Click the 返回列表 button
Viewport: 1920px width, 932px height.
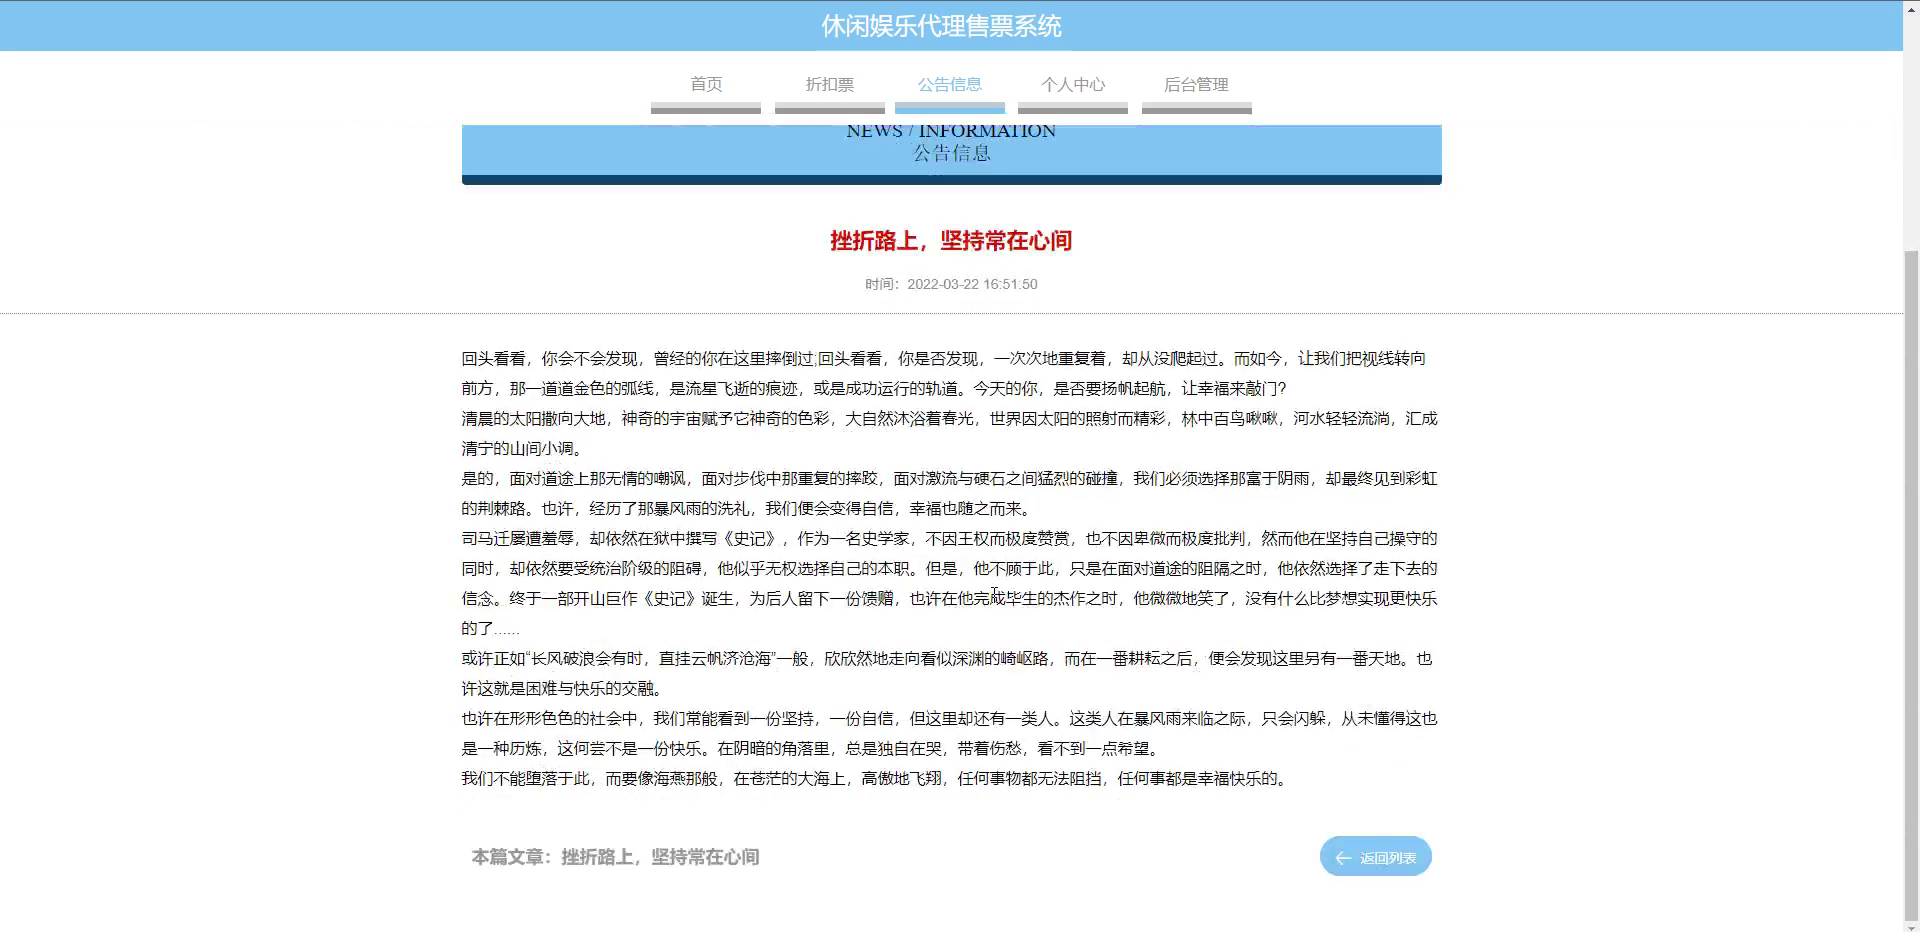click(x=1376, y=857)
